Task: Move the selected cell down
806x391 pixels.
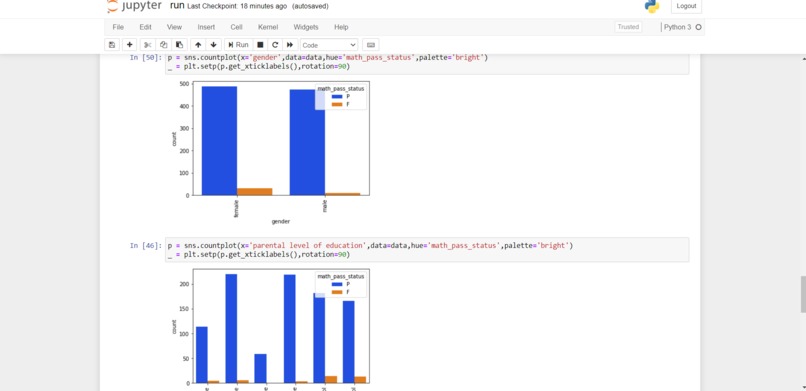Action: [x=213, y=45]
